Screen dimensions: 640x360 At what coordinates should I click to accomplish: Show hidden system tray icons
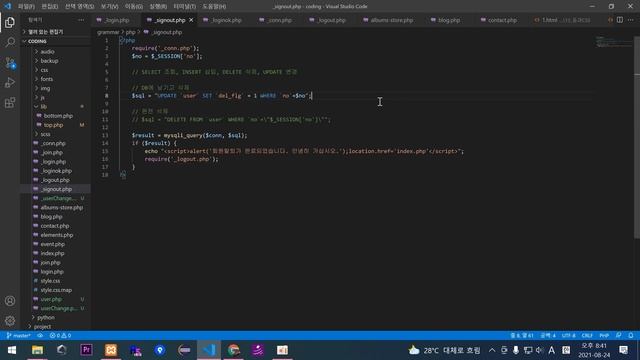[x=492, y=350]
